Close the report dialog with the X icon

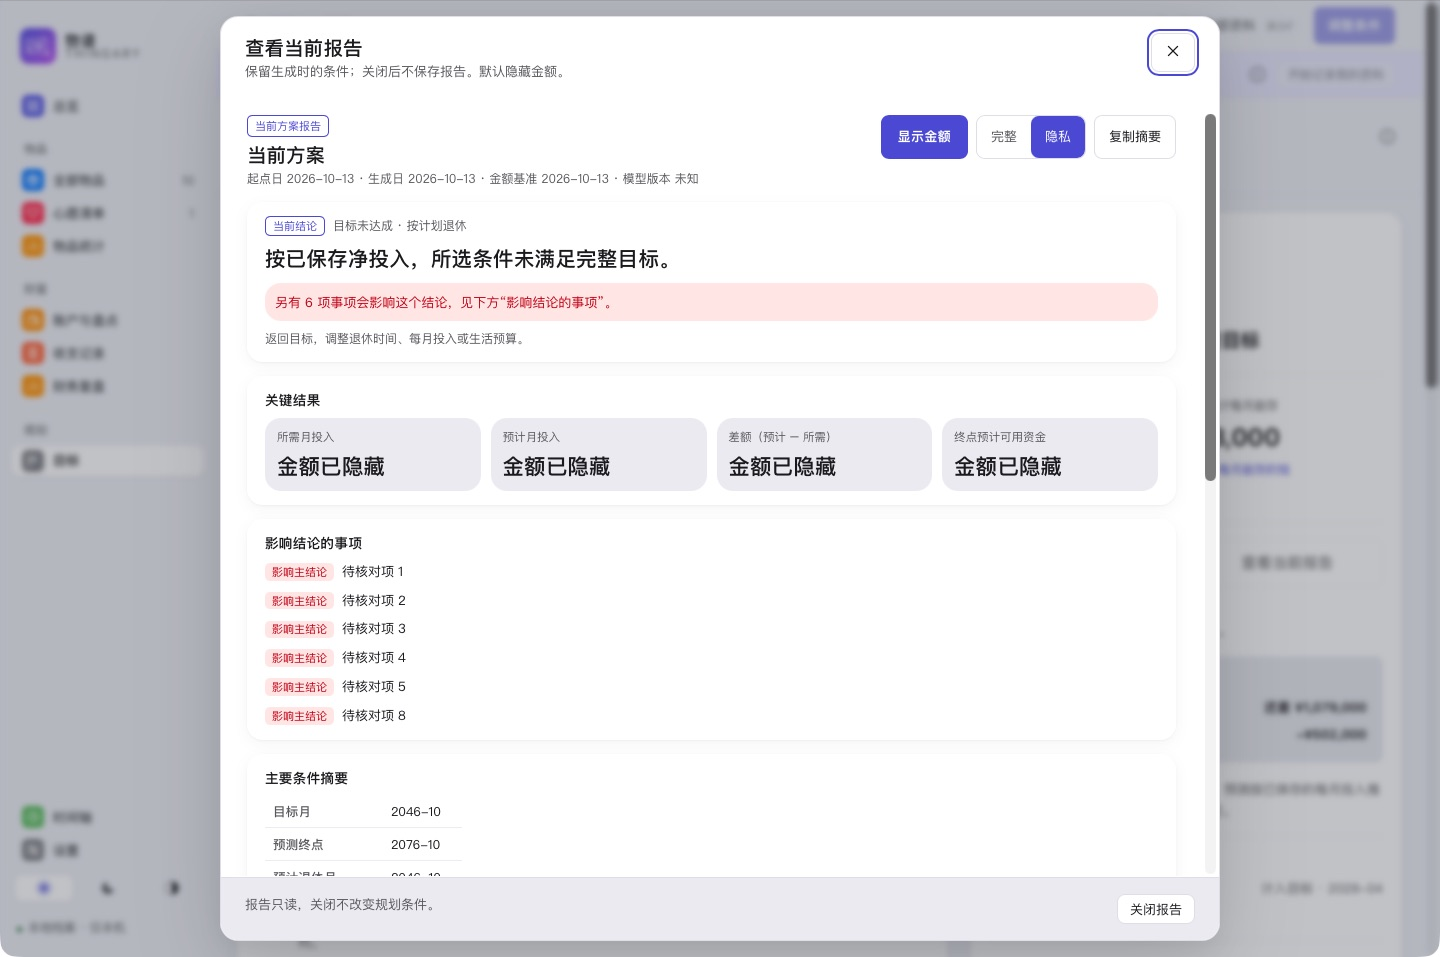click(x=1173, y=52)
